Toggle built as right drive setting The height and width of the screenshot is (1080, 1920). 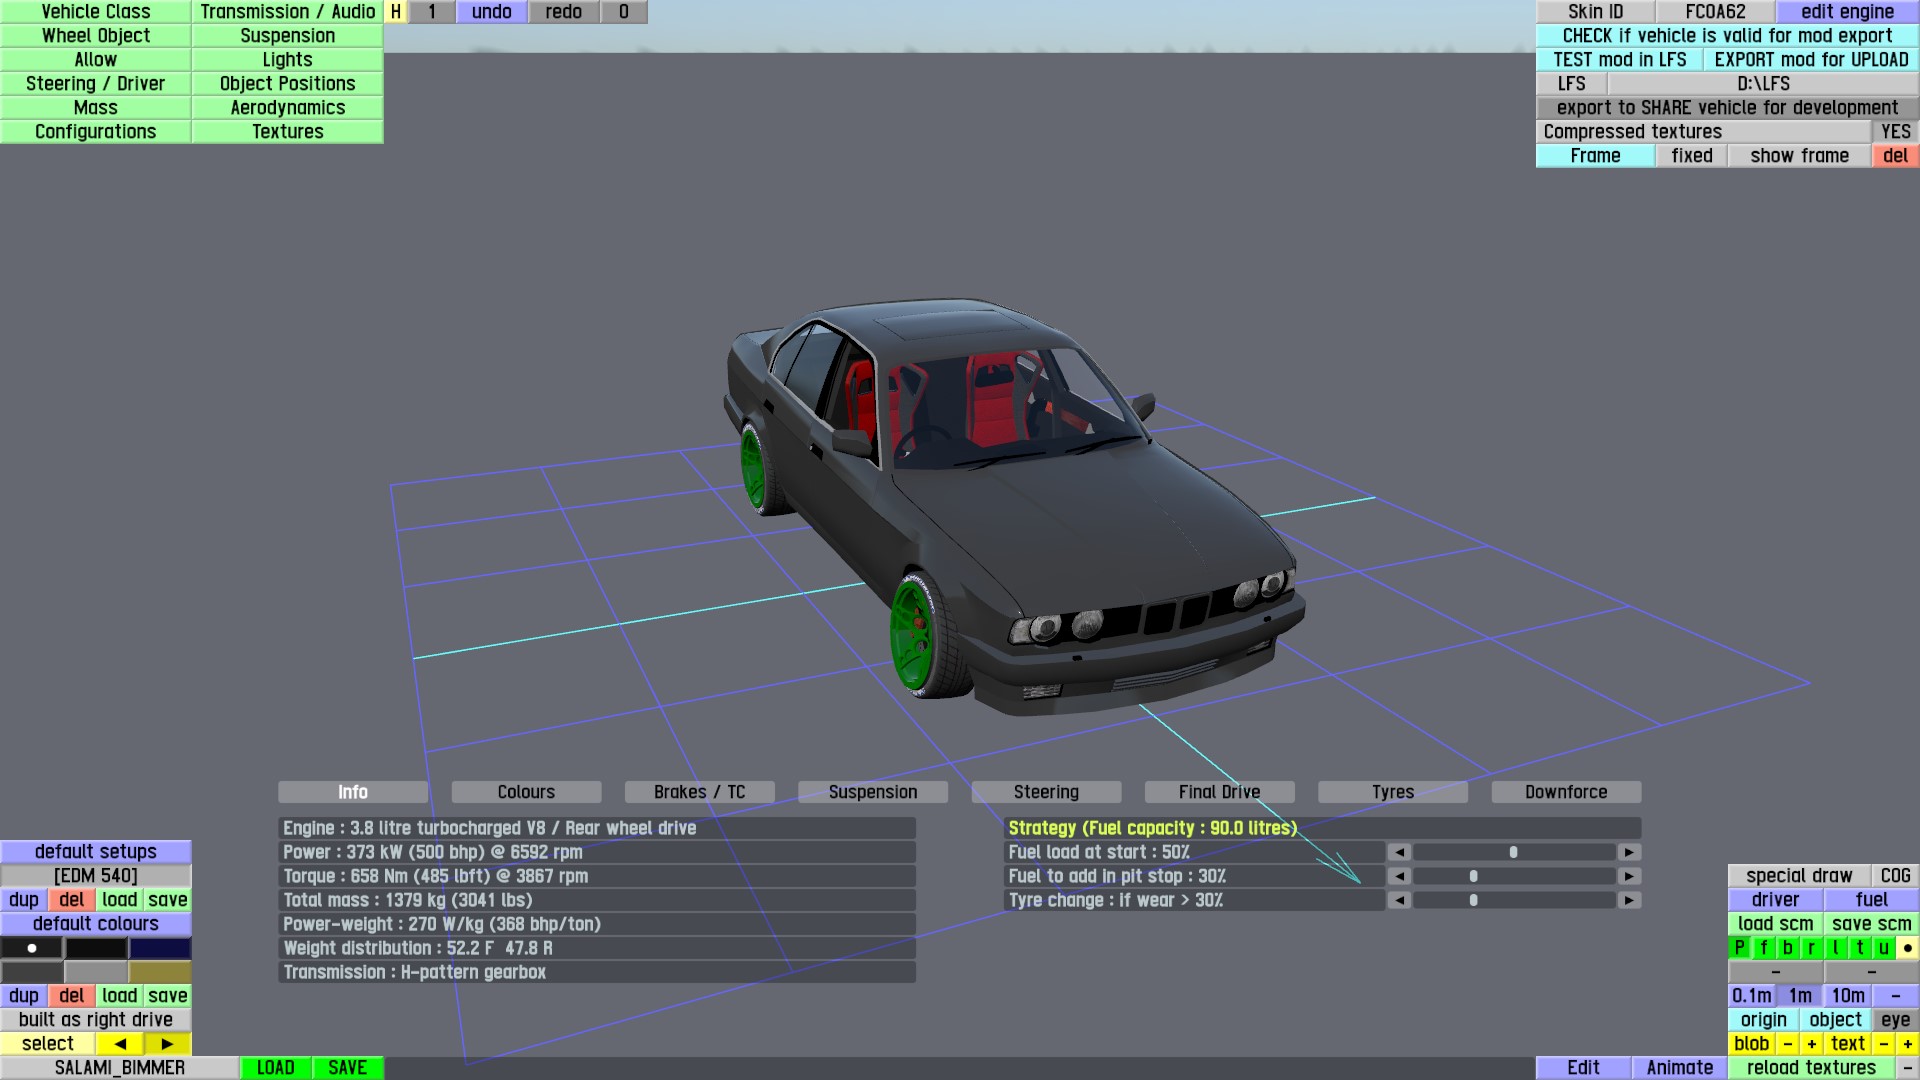pos(96,1019)
